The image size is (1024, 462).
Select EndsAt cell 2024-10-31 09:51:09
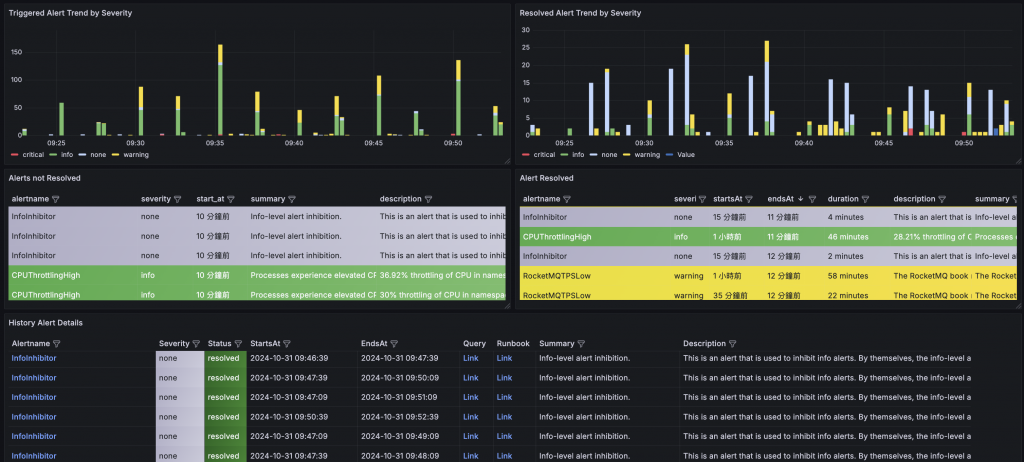pos(408,397)
